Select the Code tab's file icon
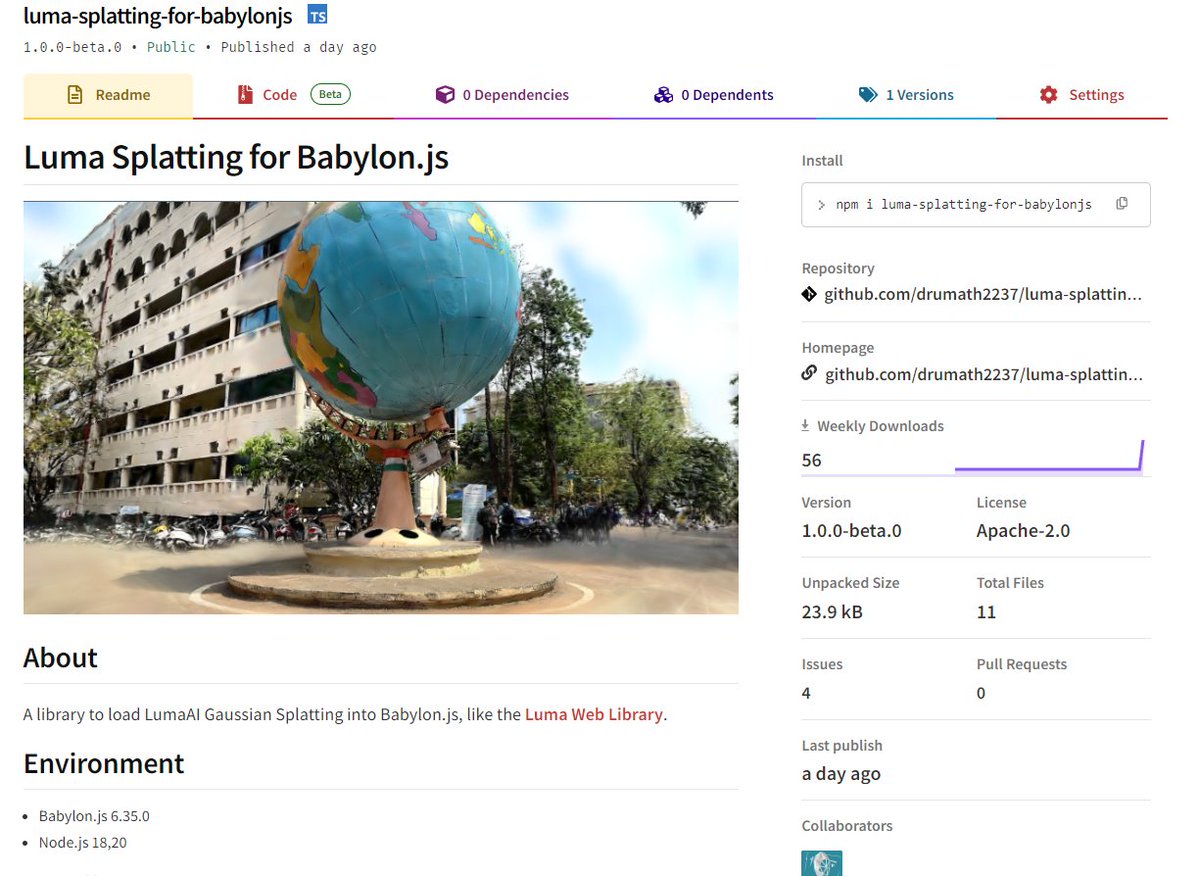Image resolution: width=1199 pixels, height=876 pixels. (x=243, y=94)
